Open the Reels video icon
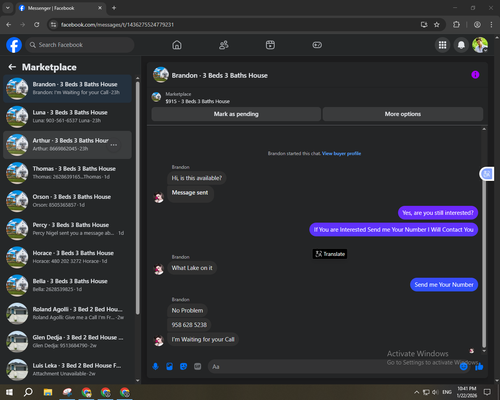500x400 pixels. pos(270,45)
